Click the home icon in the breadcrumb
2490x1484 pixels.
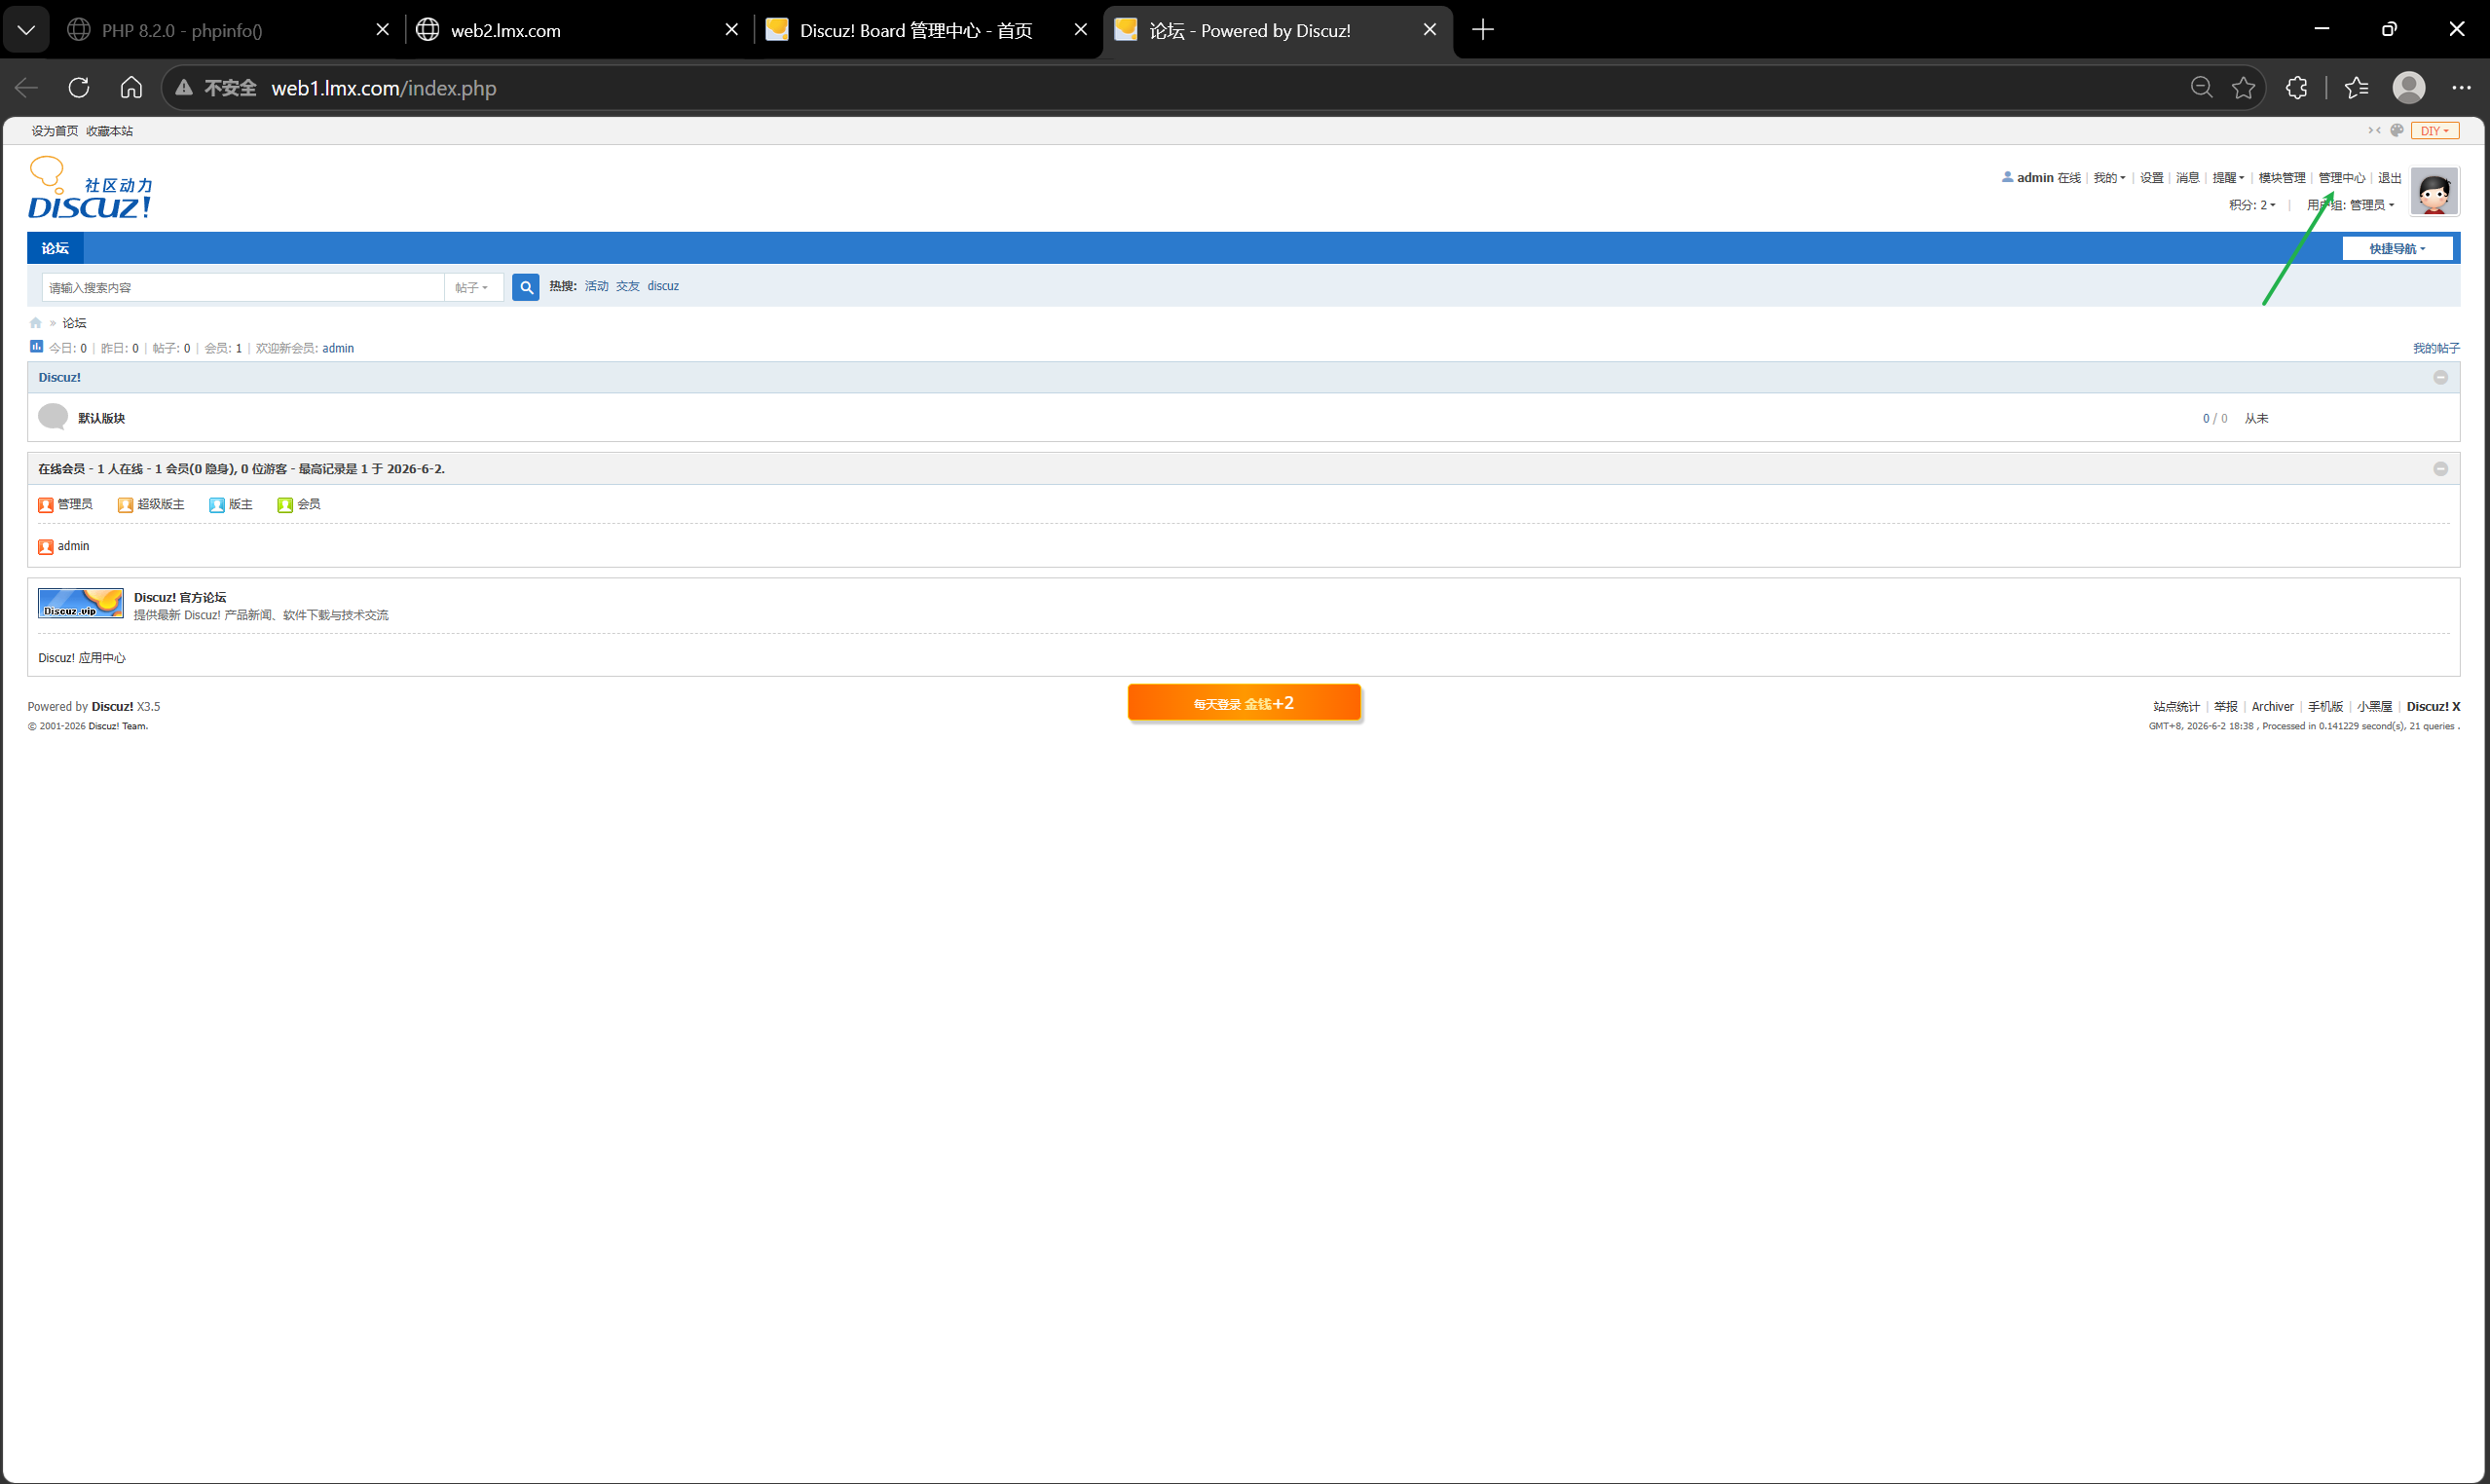click(35, 323)
